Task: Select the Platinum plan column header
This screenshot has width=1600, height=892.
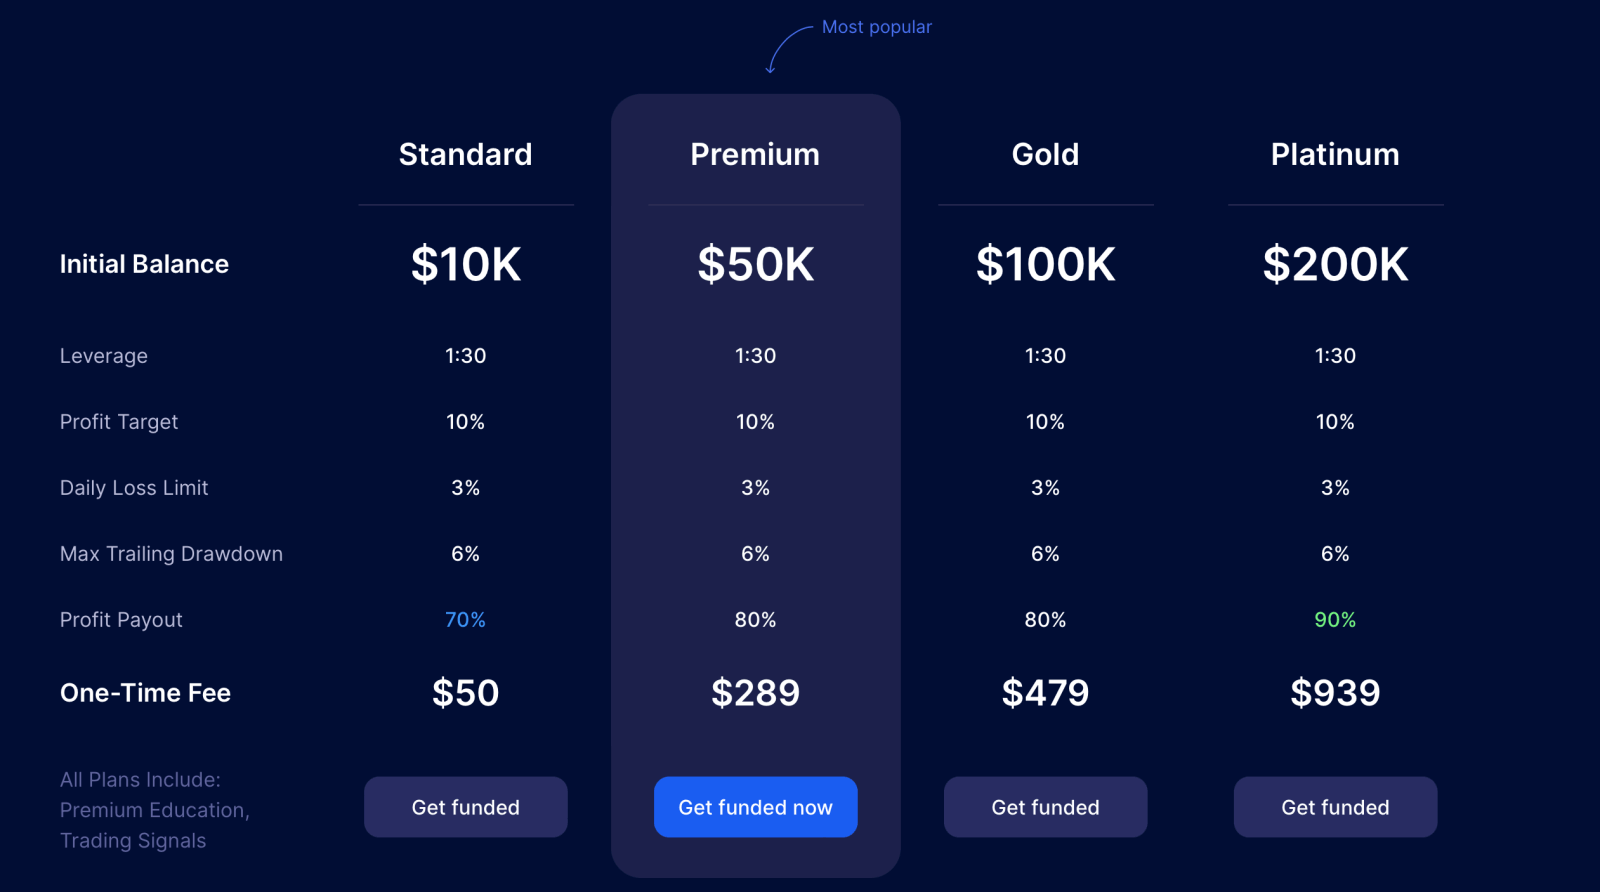Action: point(1335,154)
